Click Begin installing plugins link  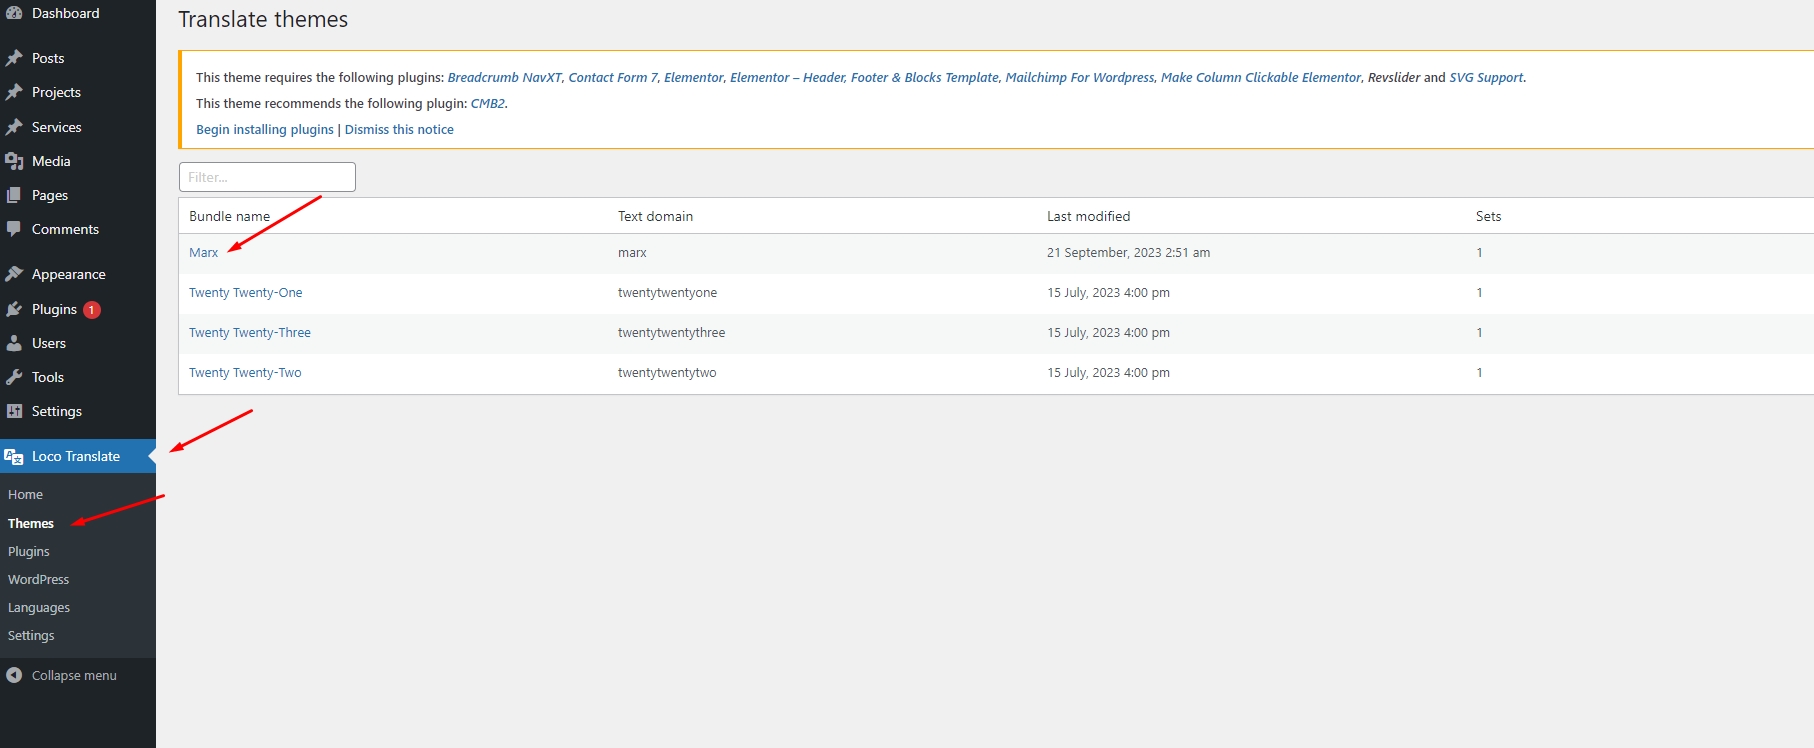[265, 130]
